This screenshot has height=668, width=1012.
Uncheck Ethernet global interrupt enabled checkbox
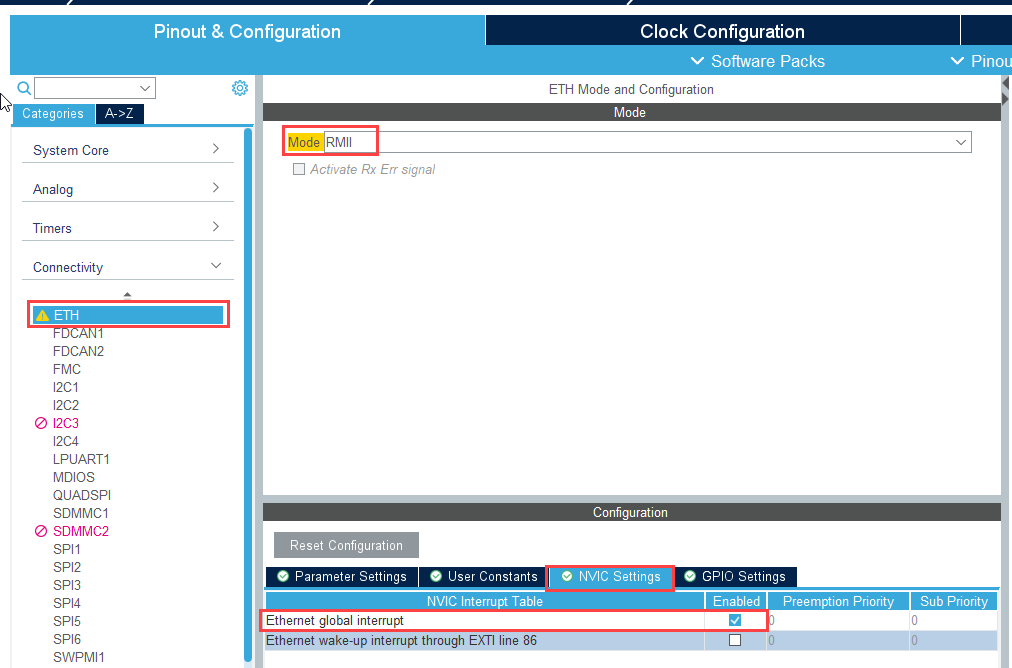pyautogui.click(x=735, y=621)
